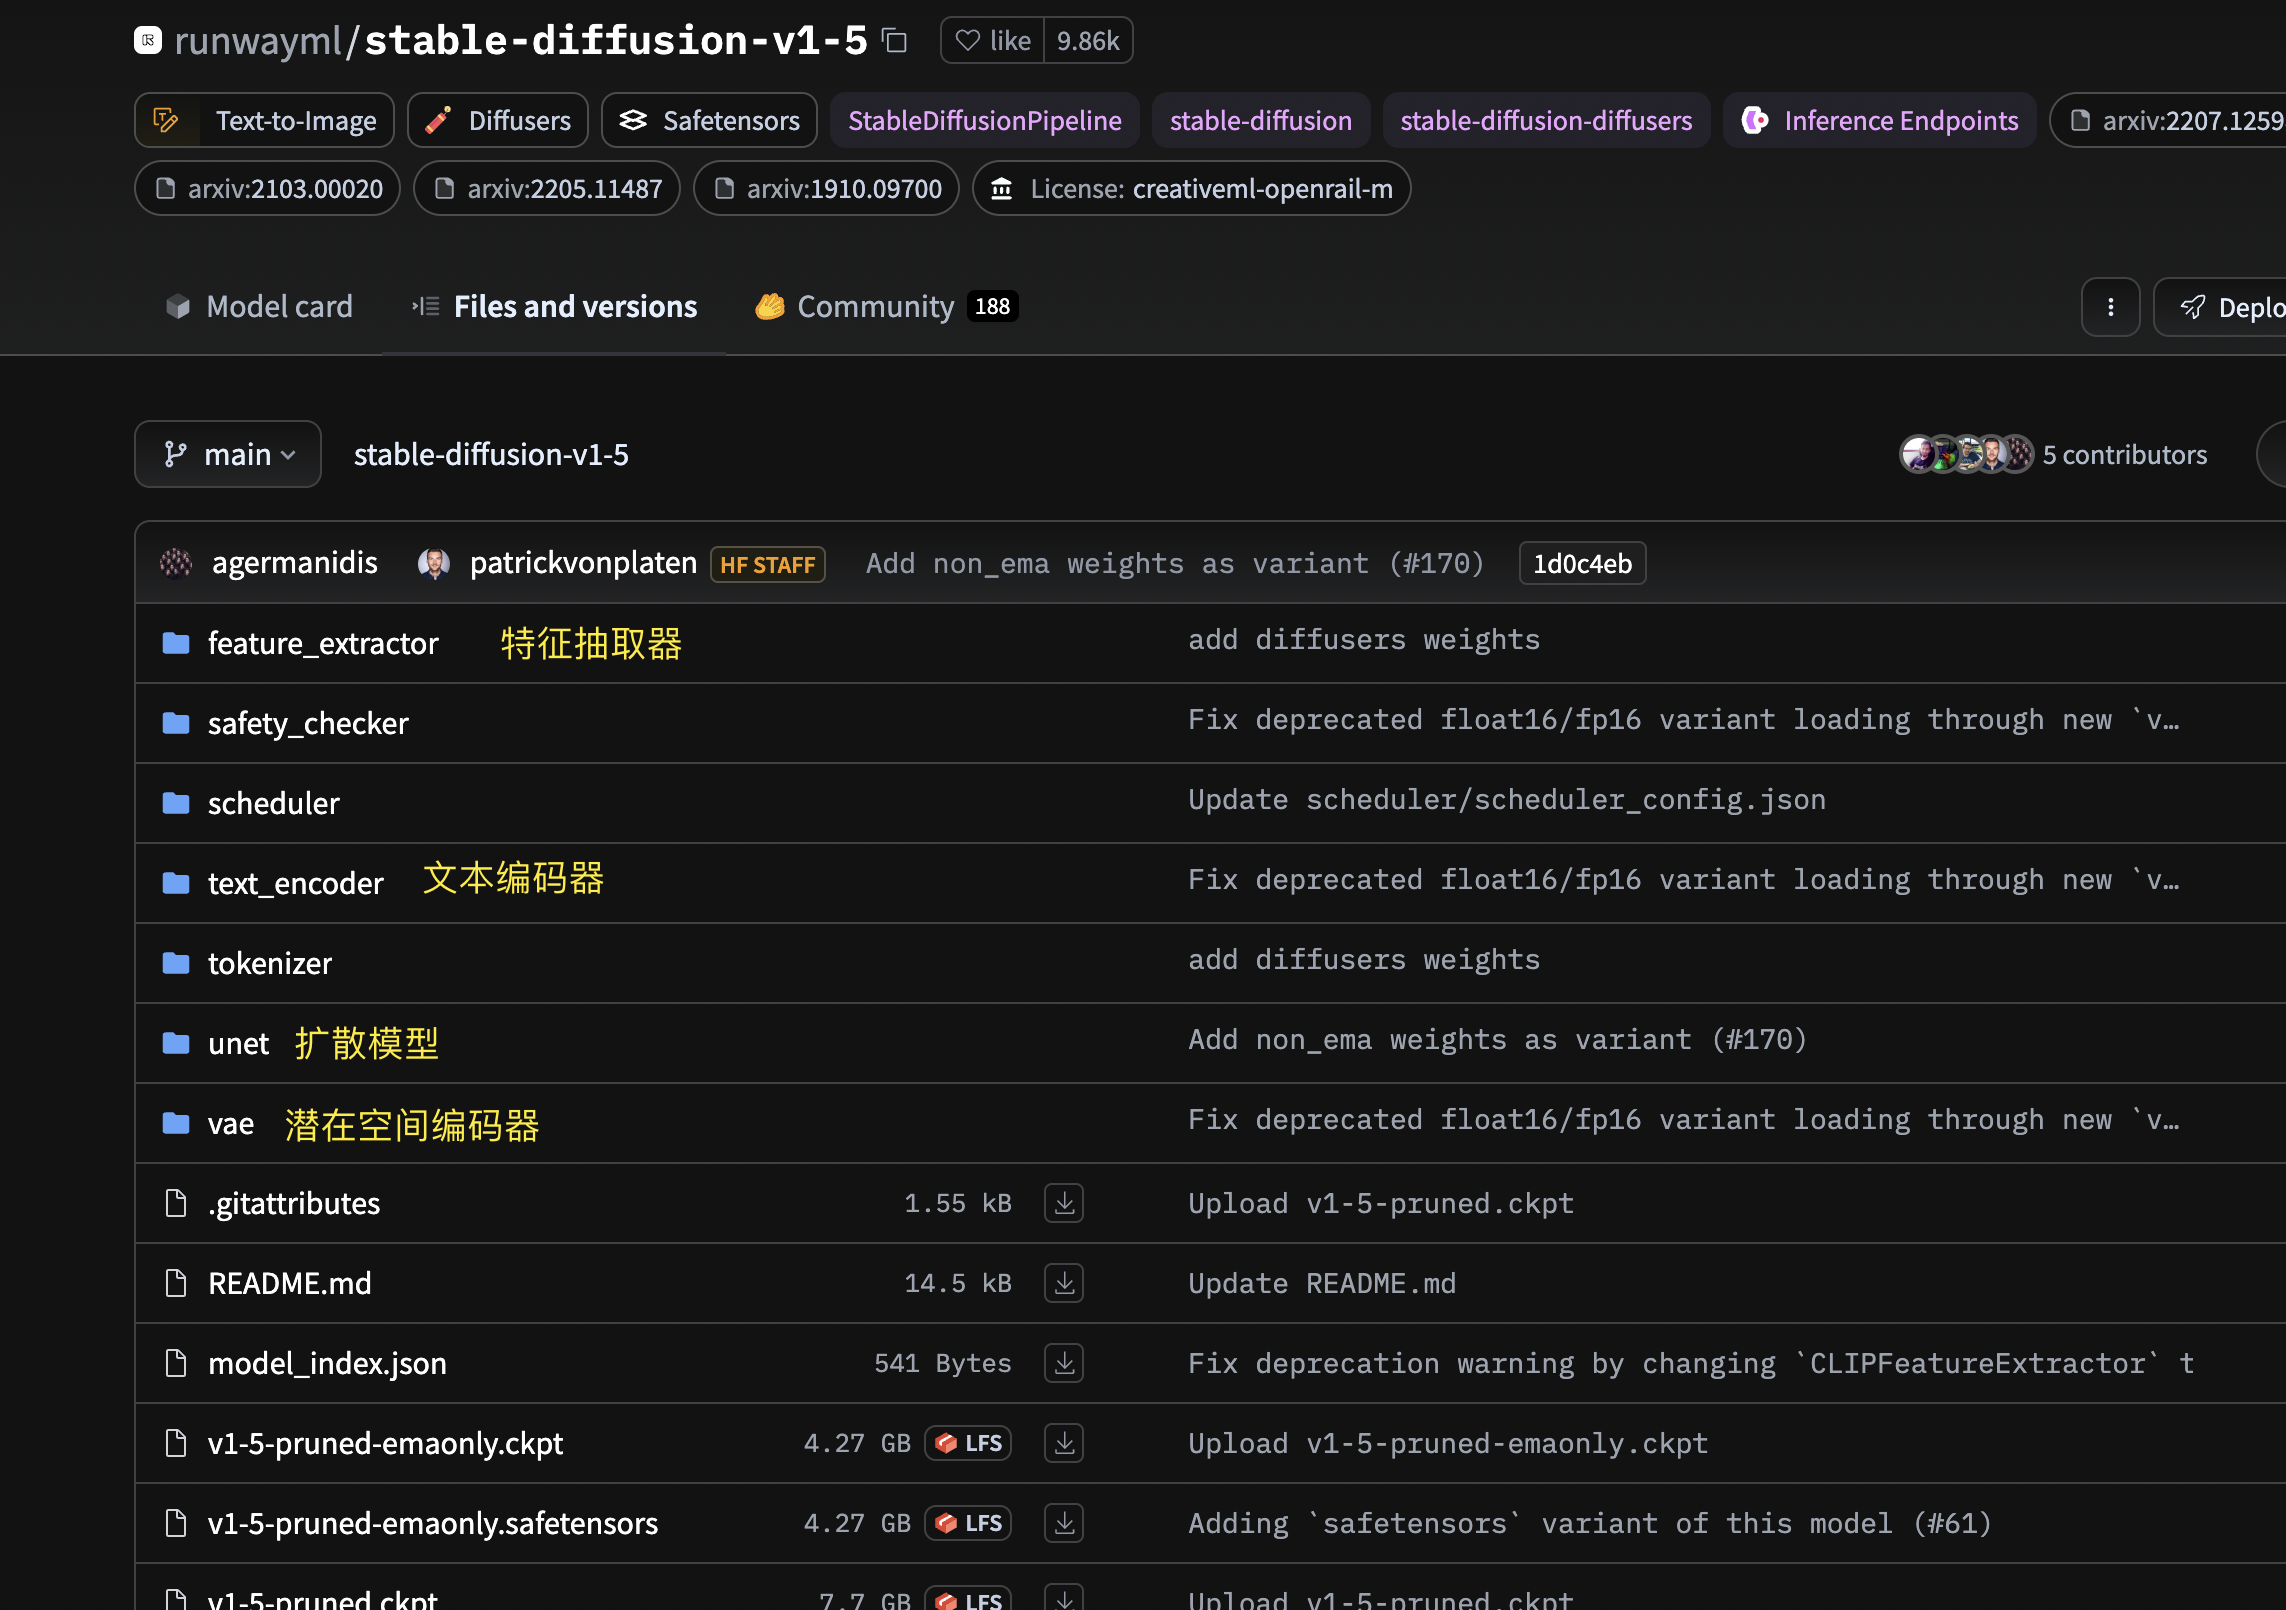
Task: Open the safetensors variant (#61) commit
Action: pos(1590,1523)
